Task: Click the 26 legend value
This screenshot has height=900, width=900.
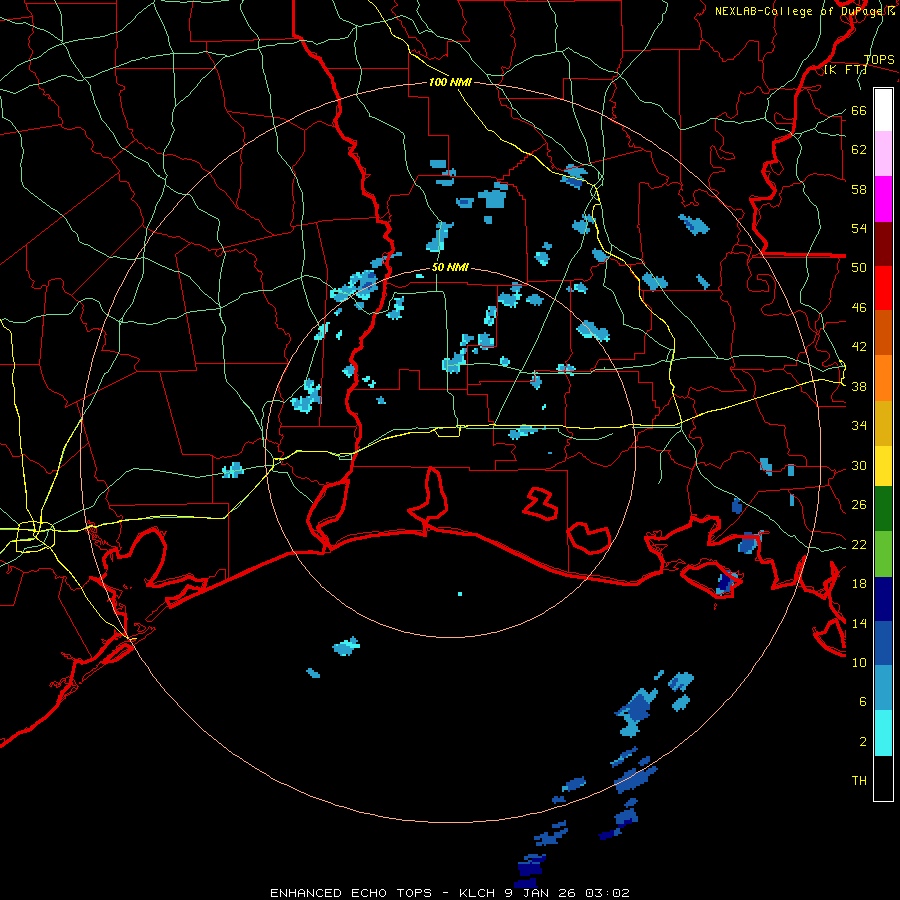Action: [859, 505]
